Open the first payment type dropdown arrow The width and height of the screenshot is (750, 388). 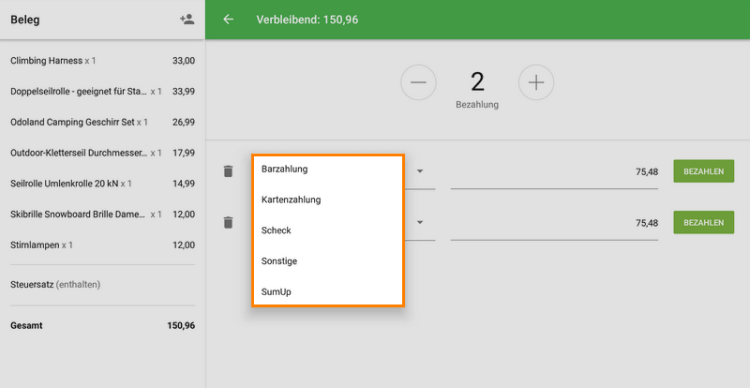pos(420,171)
